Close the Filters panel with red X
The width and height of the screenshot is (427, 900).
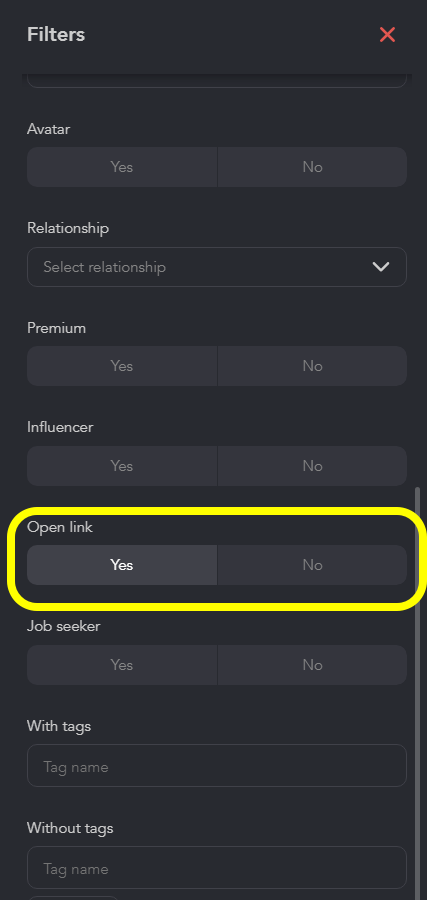click(x=387, y=35)
